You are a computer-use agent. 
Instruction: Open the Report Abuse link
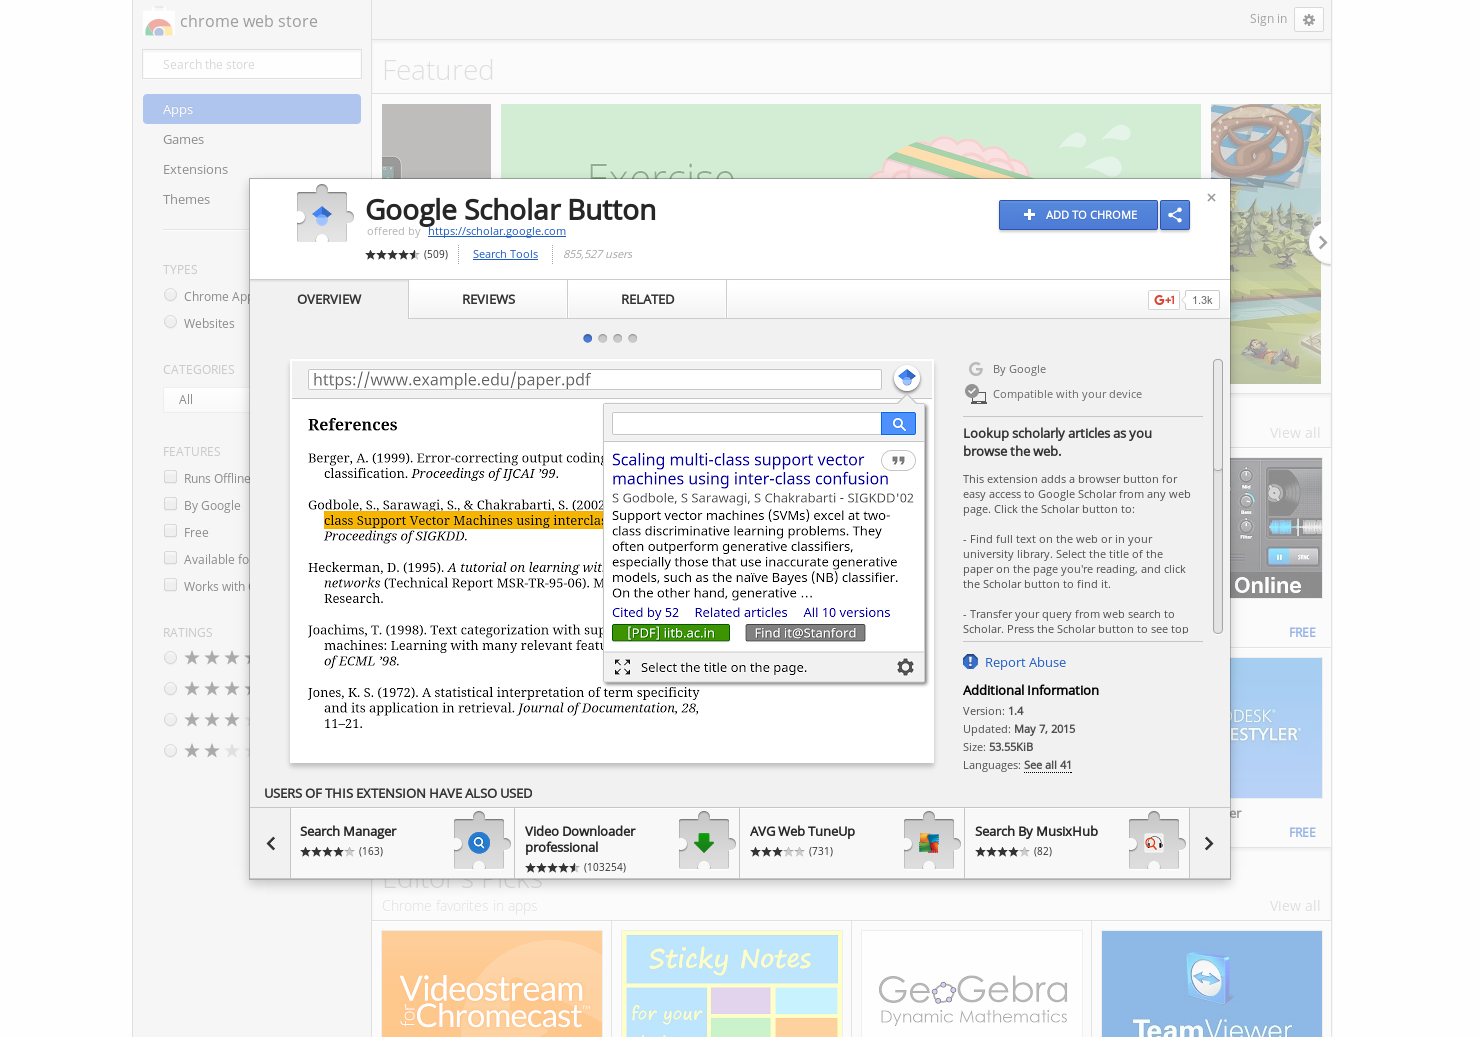pyautogui.click(x=1026, y=661)
